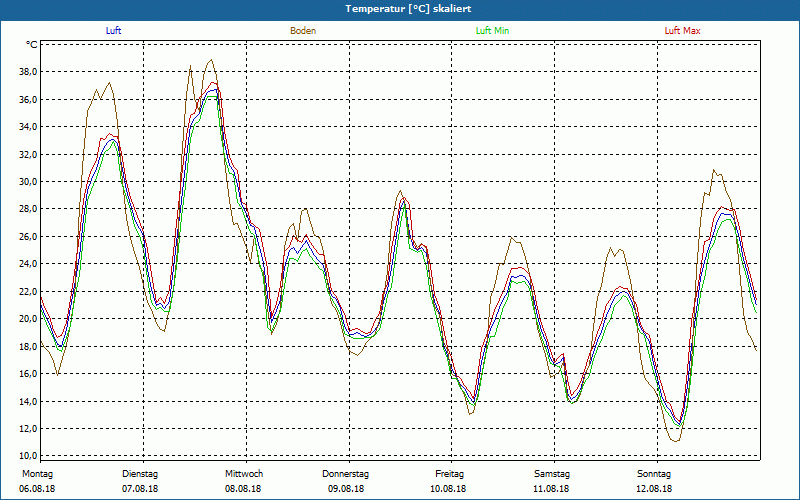This screenshot has height=500, width=800.
Task: Click the Luft Max legend label
Action: tap(682, 31)
